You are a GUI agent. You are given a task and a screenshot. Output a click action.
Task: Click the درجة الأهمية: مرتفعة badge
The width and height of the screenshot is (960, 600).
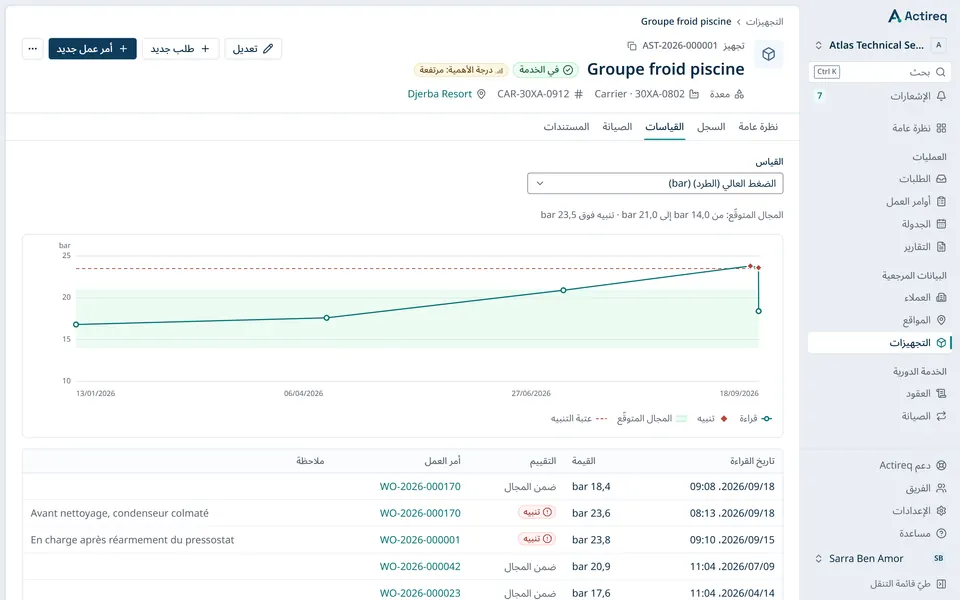[461, 70]
